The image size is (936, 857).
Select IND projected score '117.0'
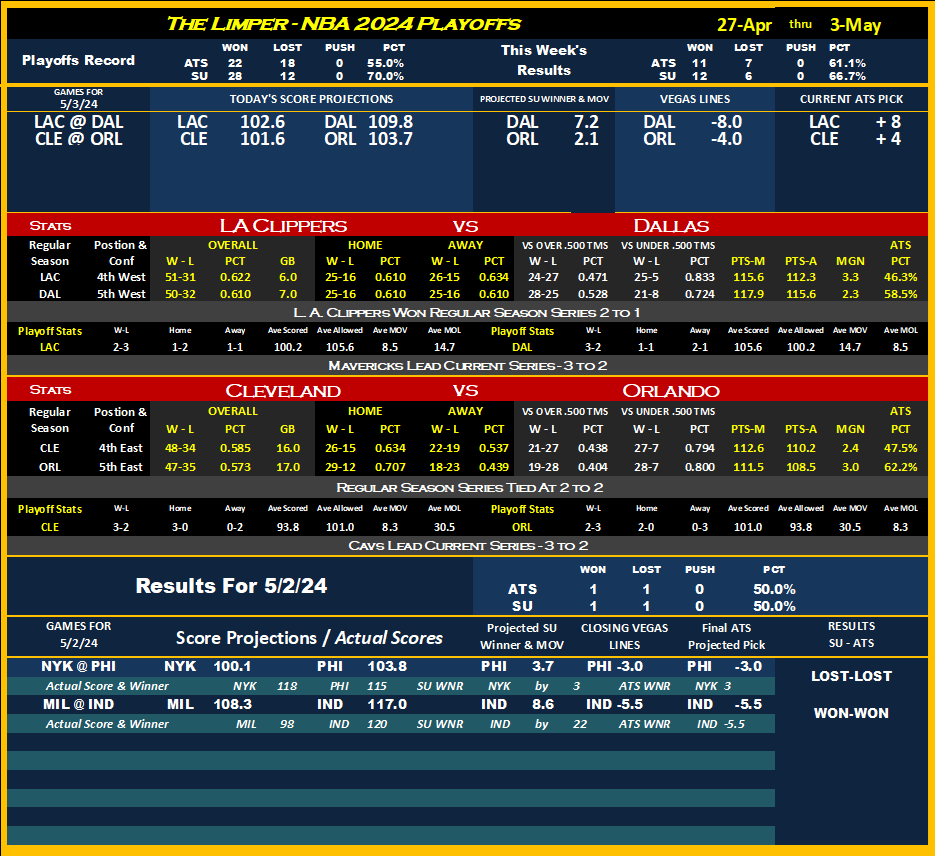387,704
